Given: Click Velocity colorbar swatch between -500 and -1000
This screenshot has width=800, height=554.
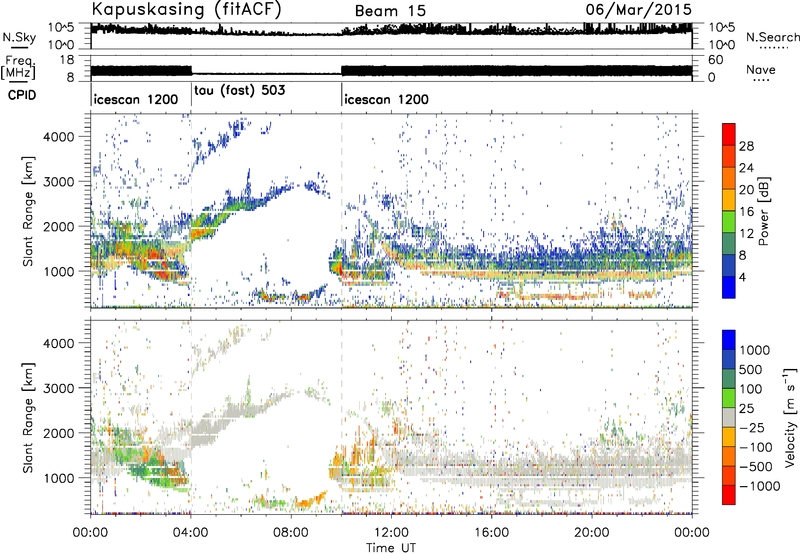Looking at the screenshot, I should click(729, 475).
